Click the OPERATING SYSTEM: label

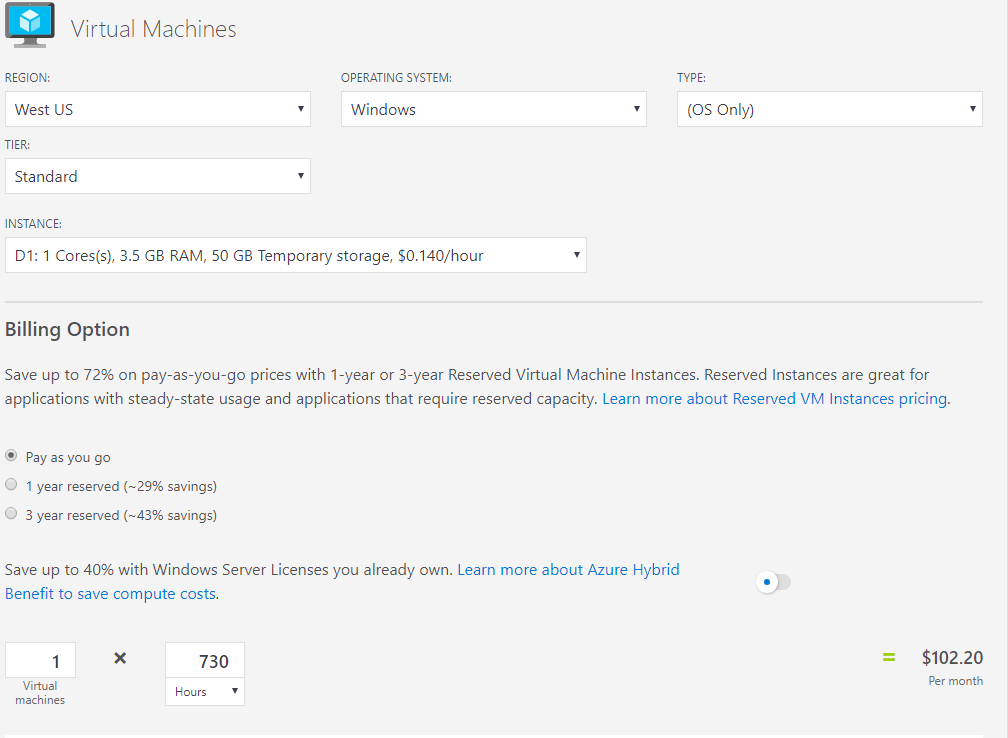coord(396,78)
